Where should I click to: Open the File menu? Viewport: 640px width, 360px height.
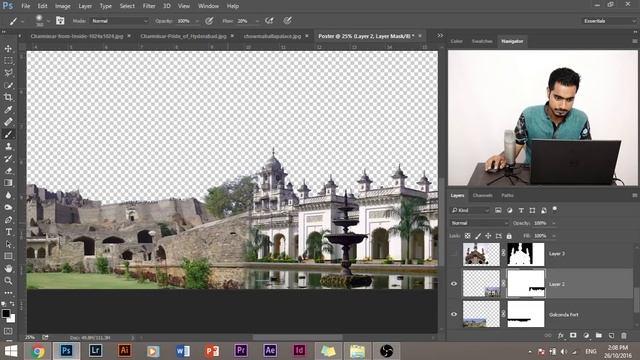(x=25, y=6)
